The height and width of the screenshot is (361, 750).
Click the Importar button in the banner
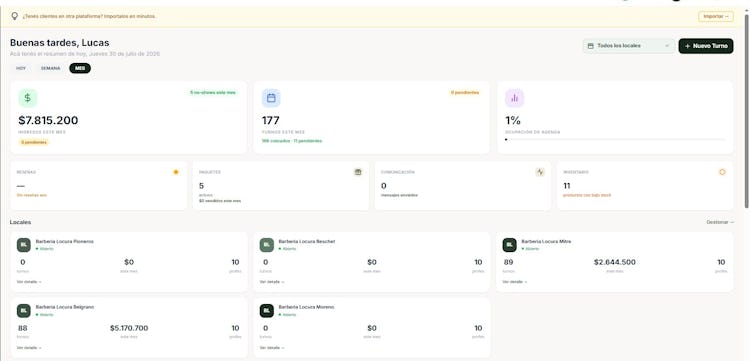coord(716,16)
